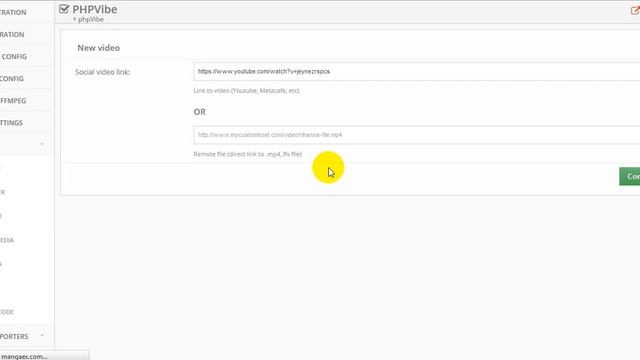The width and height of the screenshot is (640, 360).
Task: Open the sidebar item ending in TRATION
Action: pos(13,12)
